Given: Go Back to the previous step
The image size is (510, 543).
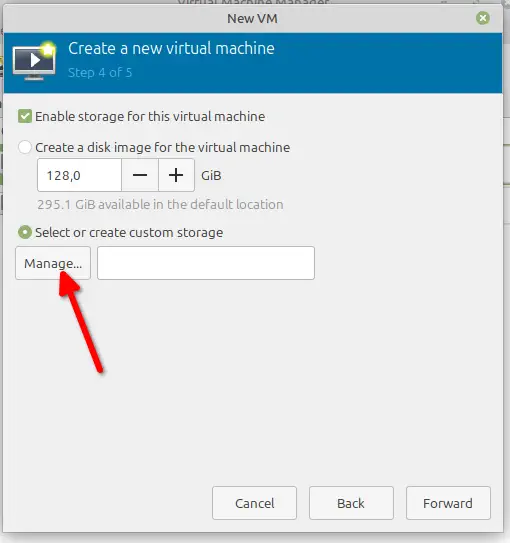Looking at the screenshot, I should (x=351, y=503).
